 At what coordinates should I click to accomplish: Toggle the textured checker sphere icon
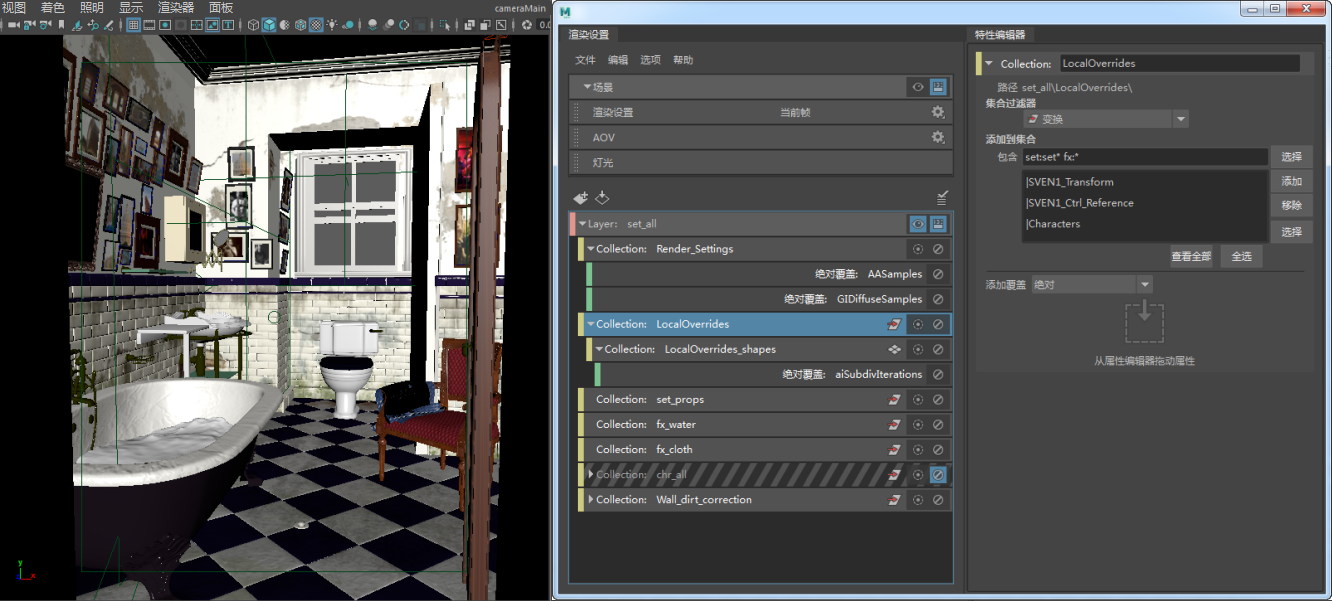(x=316, y=24)
